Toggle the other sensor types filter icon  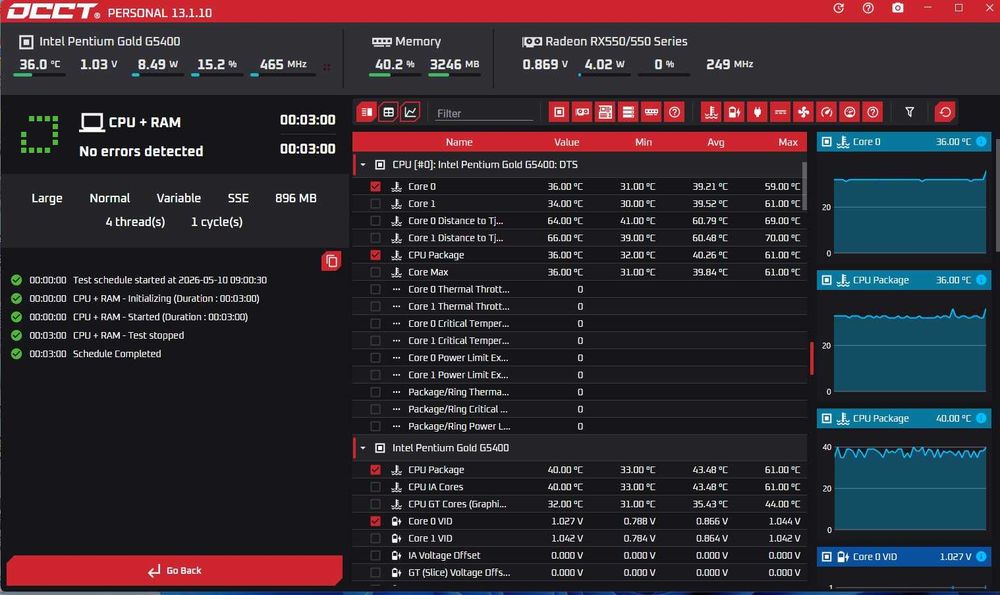(x=872, y=112)
